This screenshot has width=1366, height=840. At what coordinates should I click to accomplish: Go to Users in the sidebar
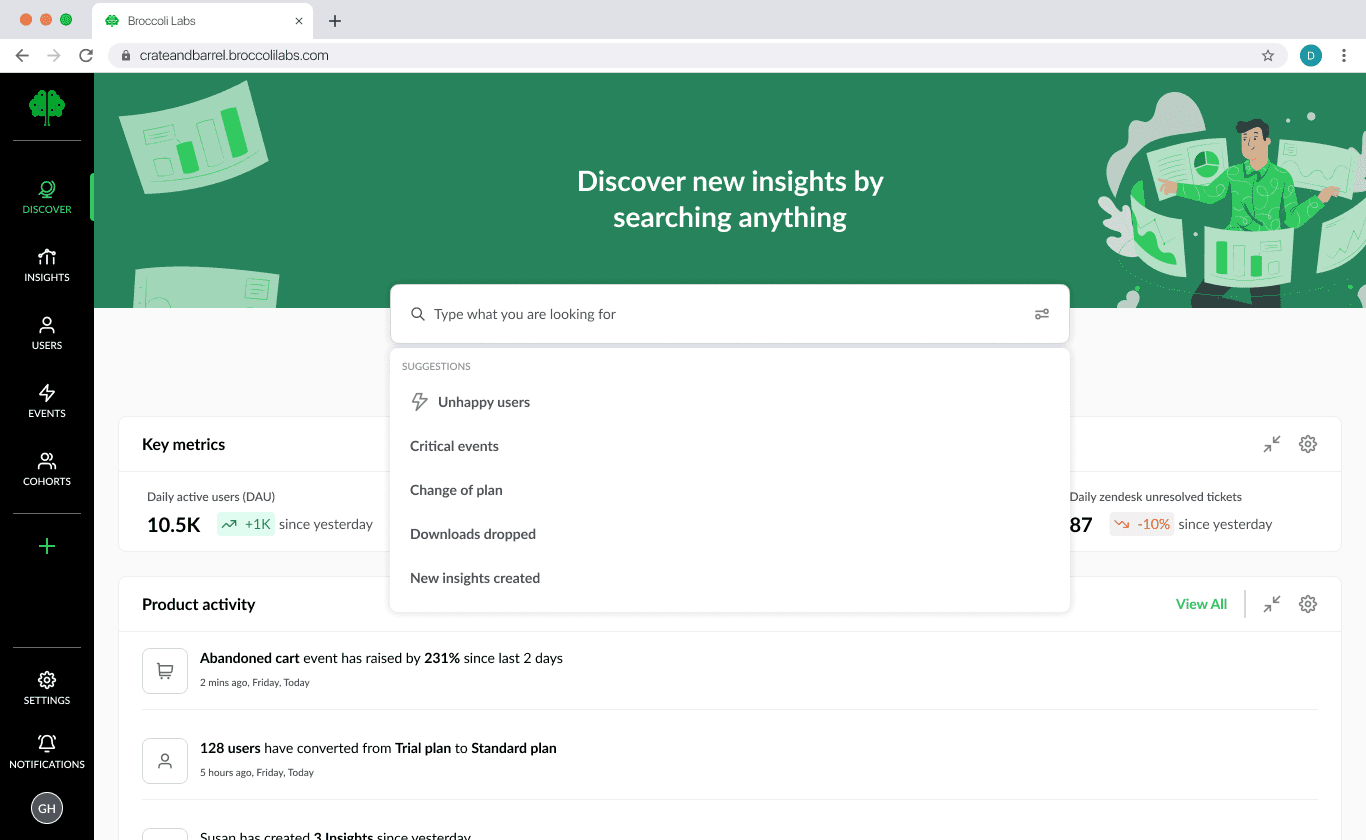47,333
